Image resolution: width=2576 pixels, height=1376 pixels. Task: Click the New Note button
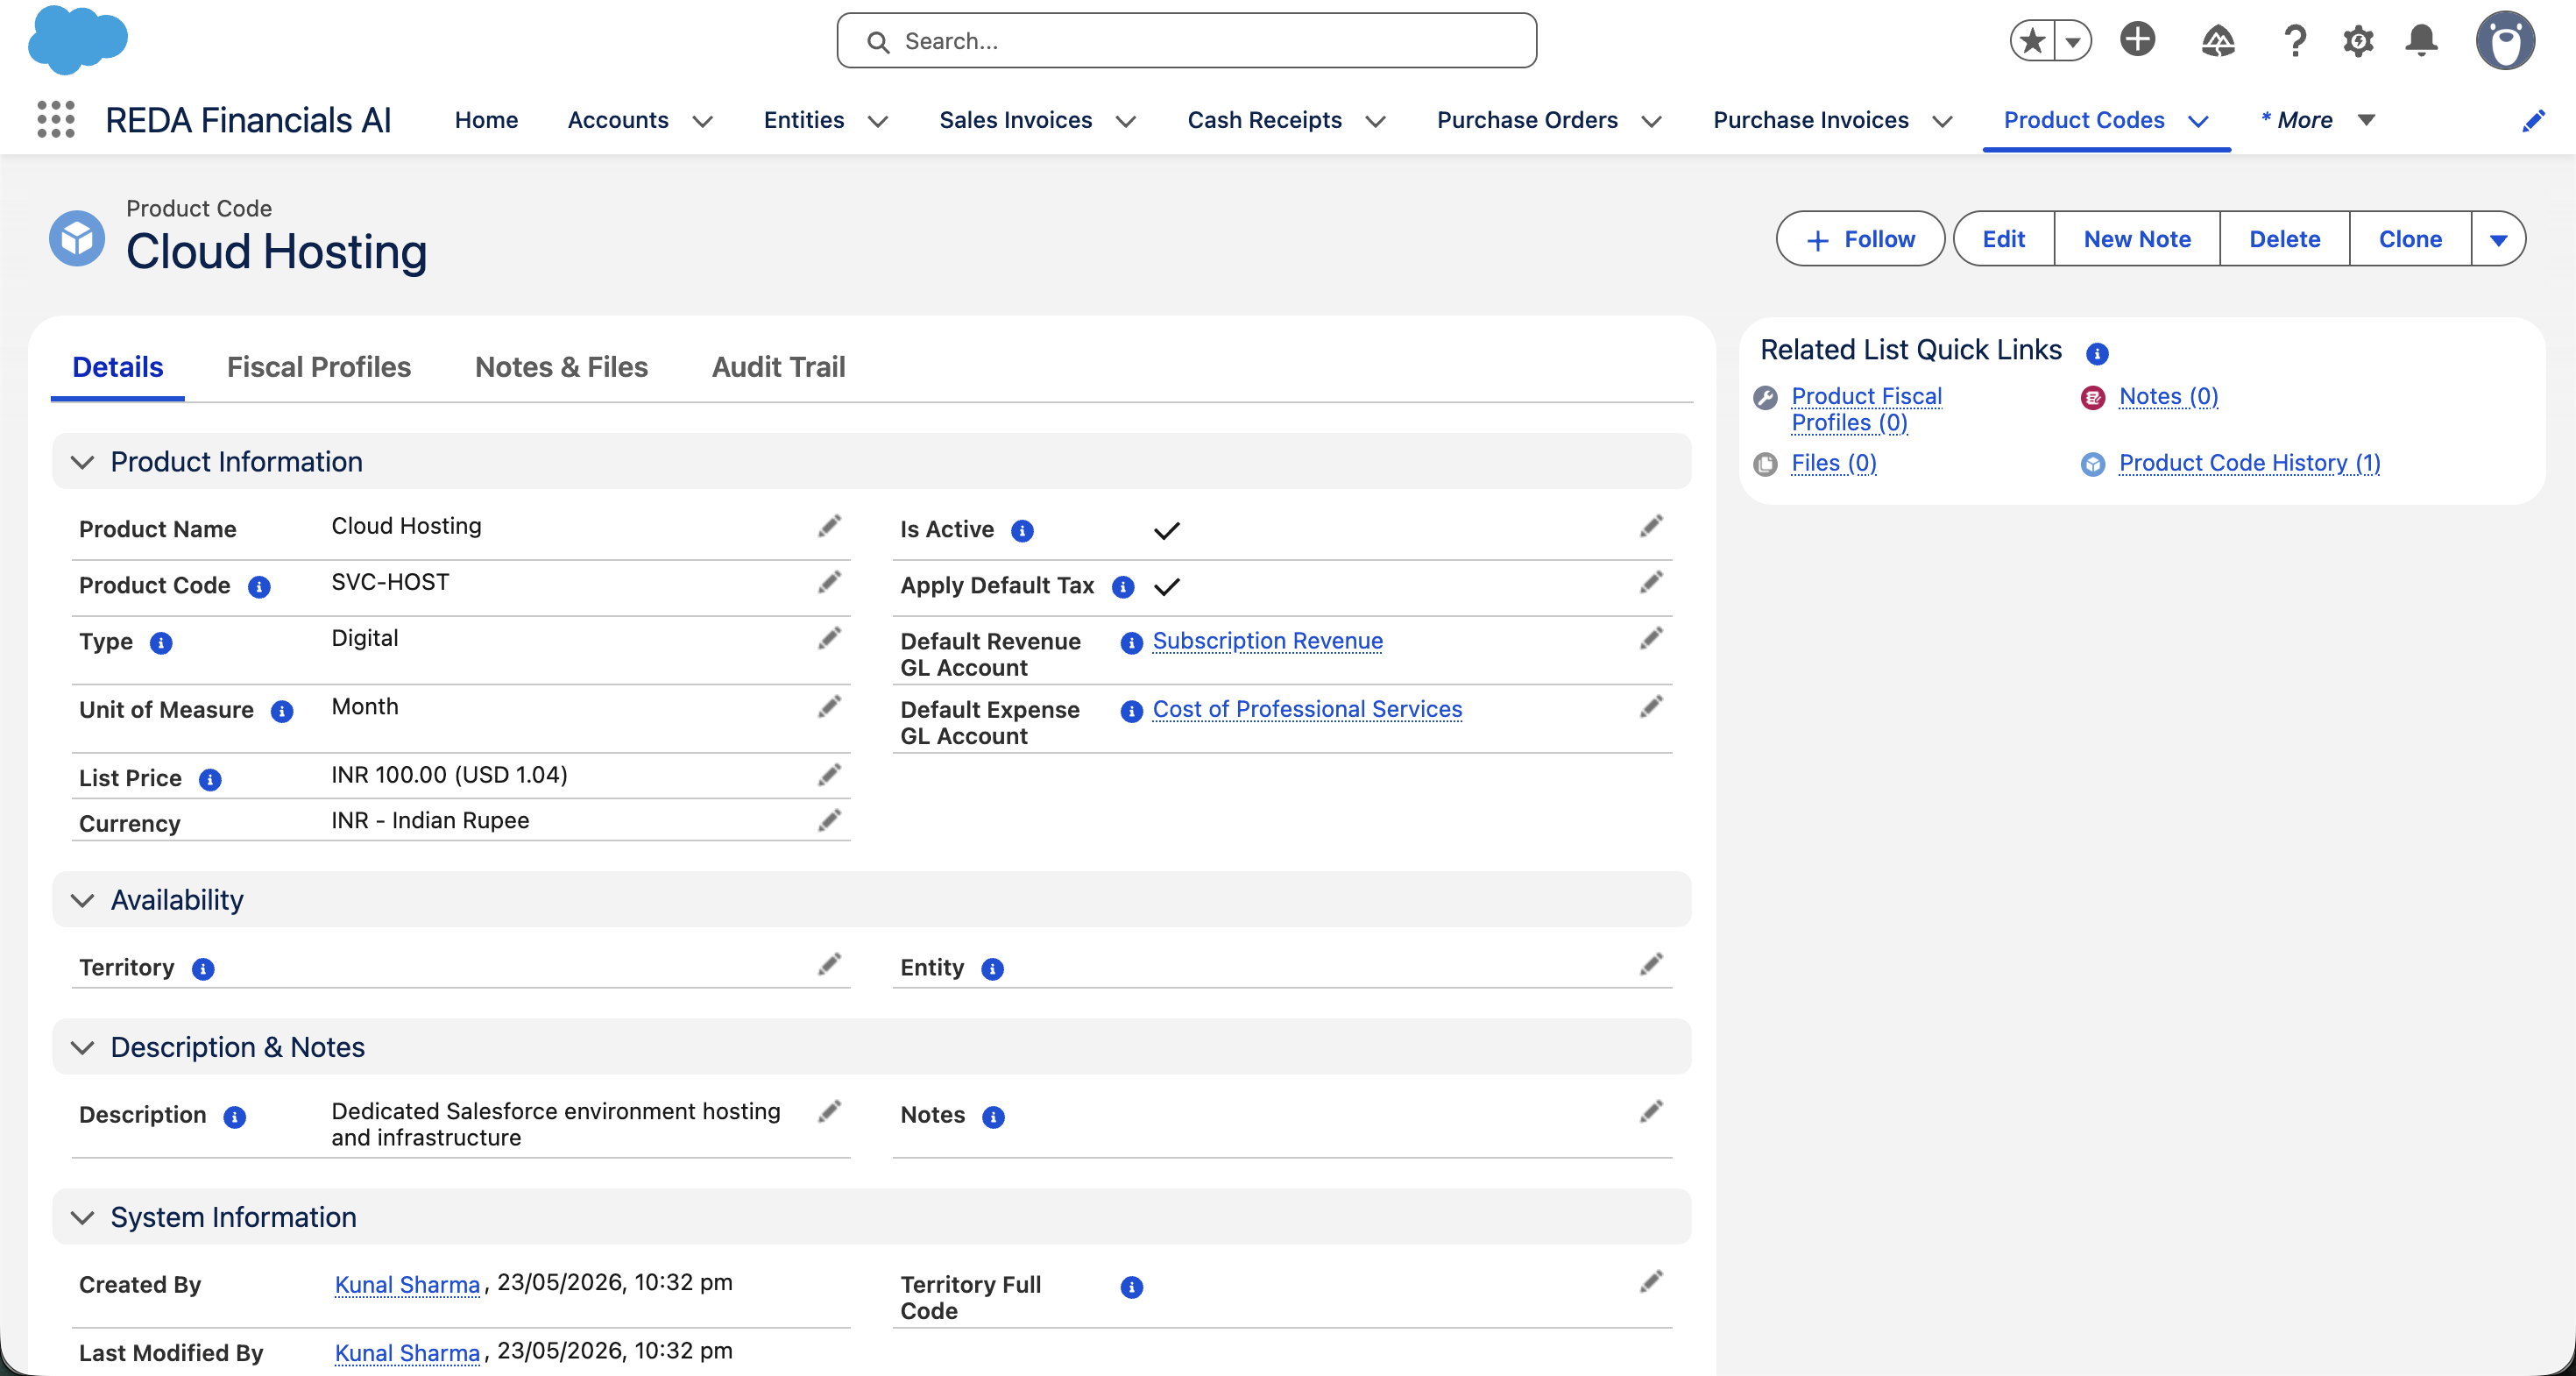[x=2137, y=239]
